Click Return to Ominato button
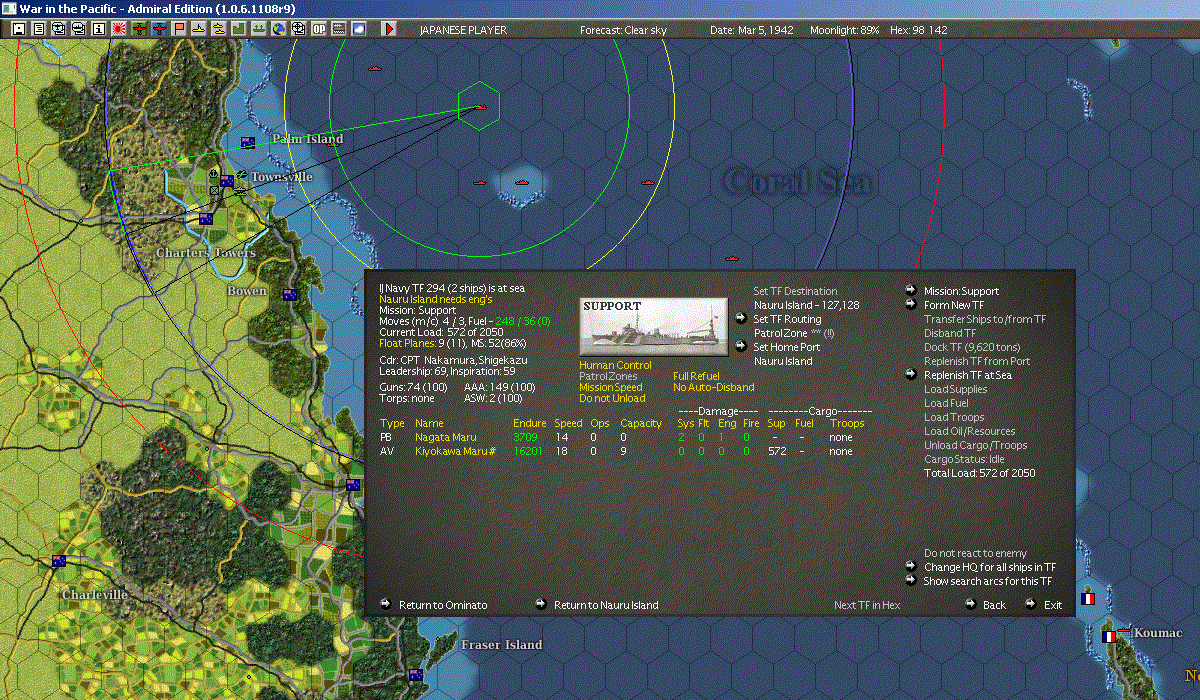 (443, 606)
